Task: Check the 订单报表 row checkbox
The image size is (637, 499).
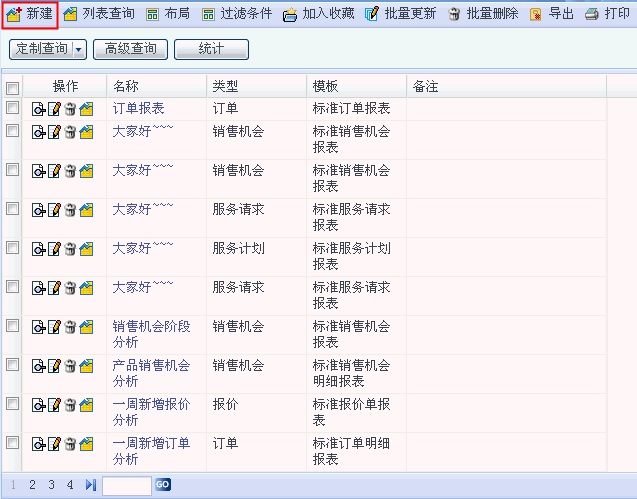Action: [x=13, y=108]
